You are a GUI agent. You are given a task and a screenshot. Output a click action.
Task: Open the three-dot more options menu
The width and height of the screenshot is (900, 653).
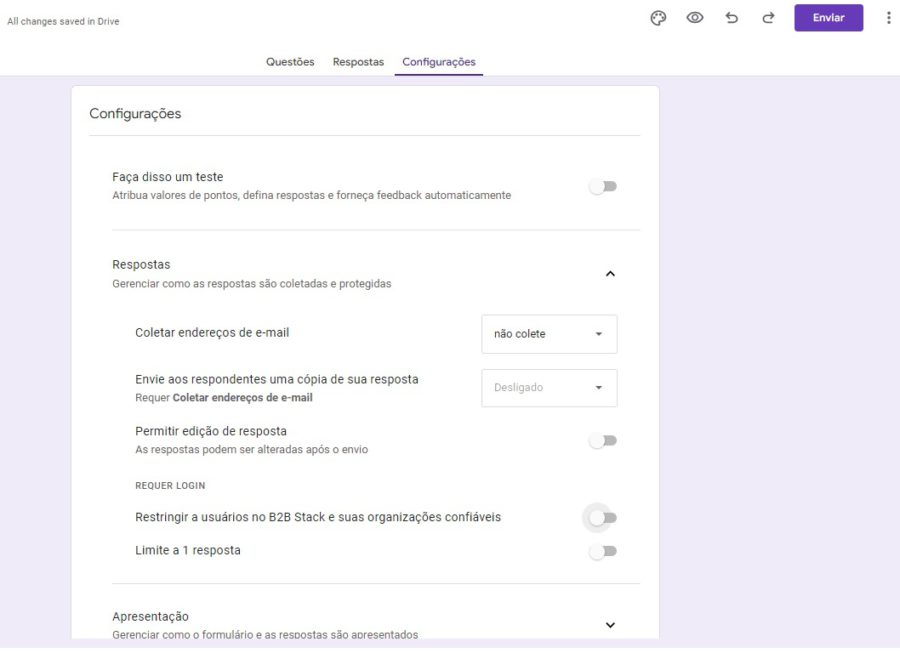point(889,17)
